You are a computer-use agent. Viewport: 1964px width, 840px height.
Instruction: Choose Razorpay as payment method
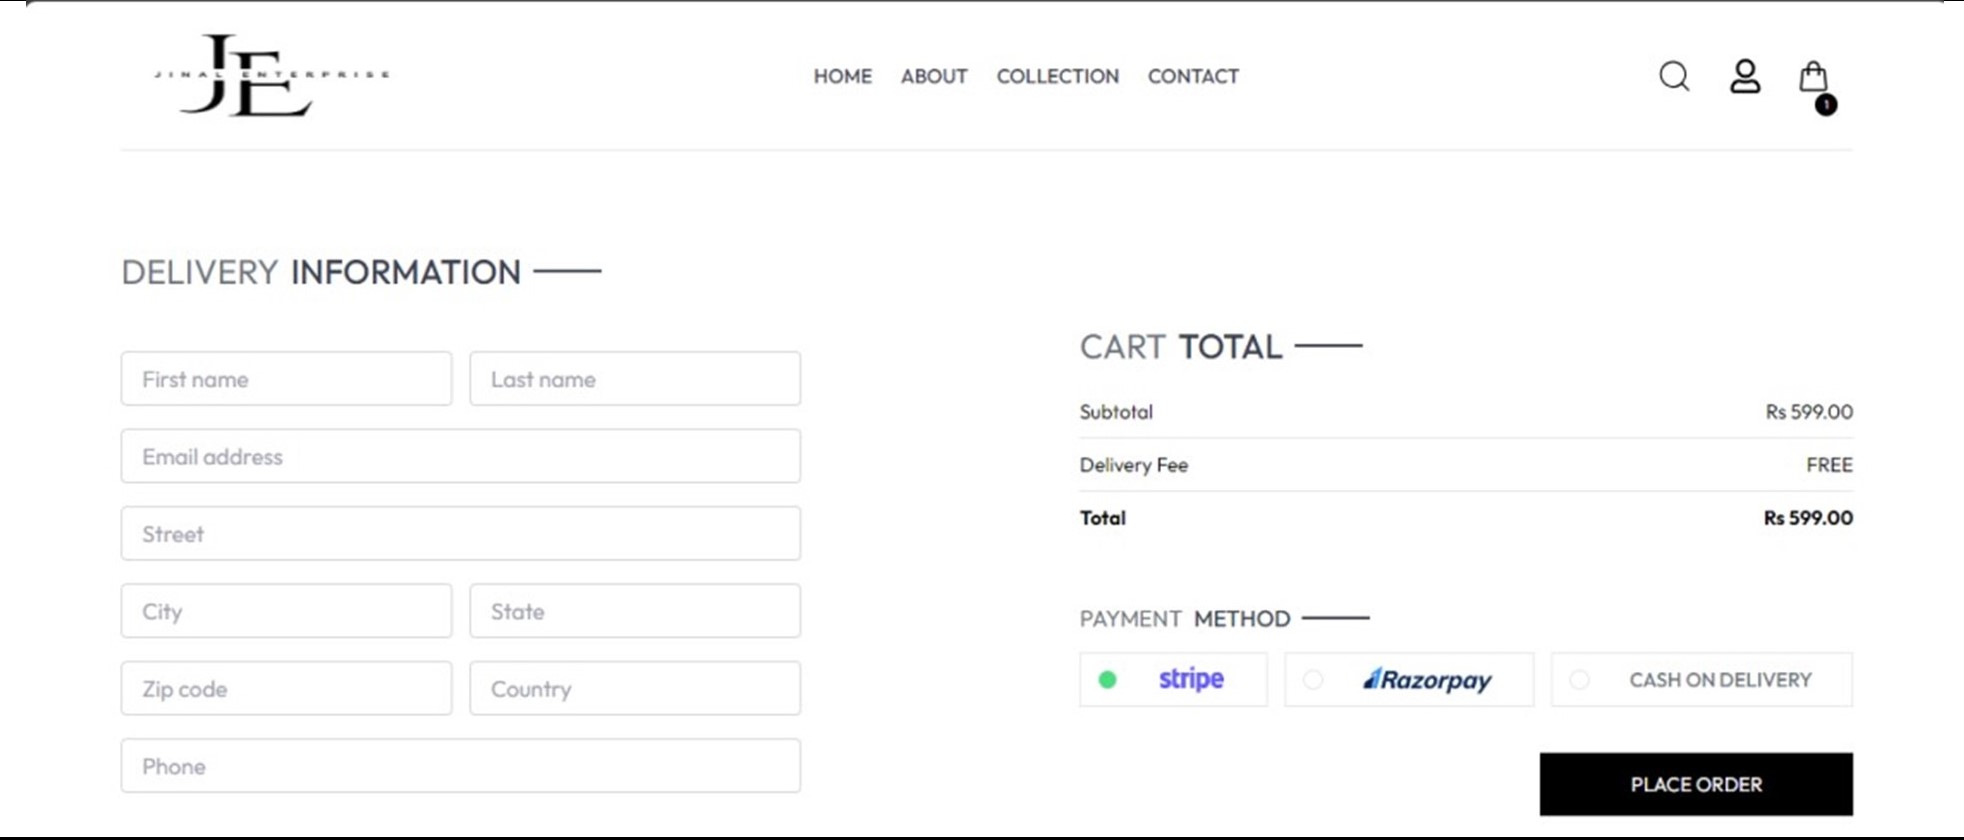pos(1408,680)
